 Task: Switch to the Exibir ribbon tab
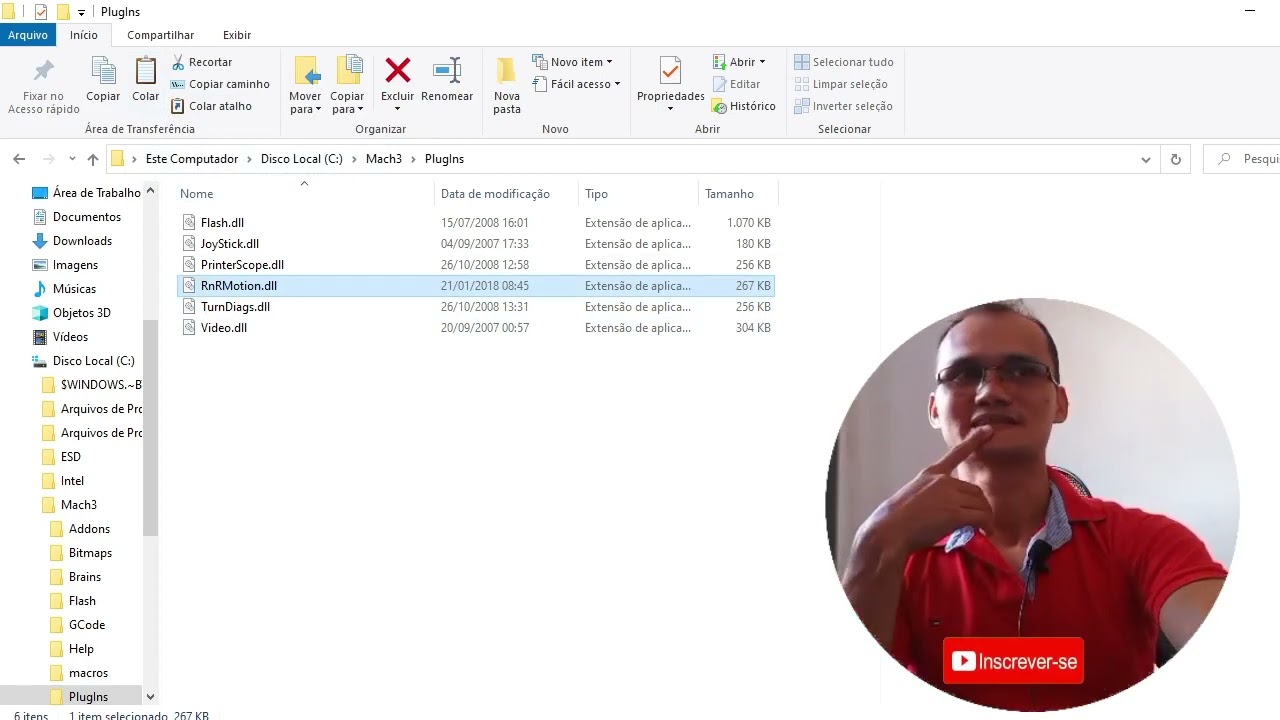(237, 35)
